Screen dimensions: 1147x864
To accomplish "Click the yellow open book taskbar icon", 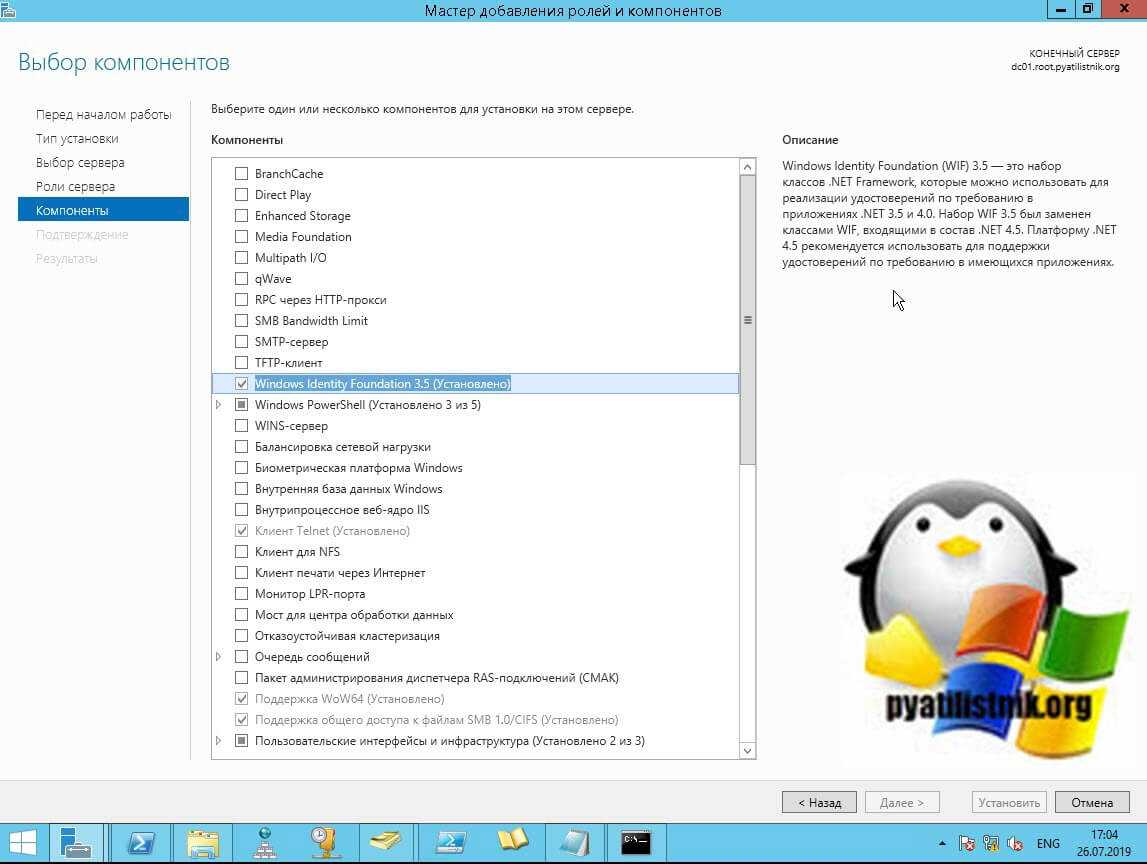I will point(512,842).
